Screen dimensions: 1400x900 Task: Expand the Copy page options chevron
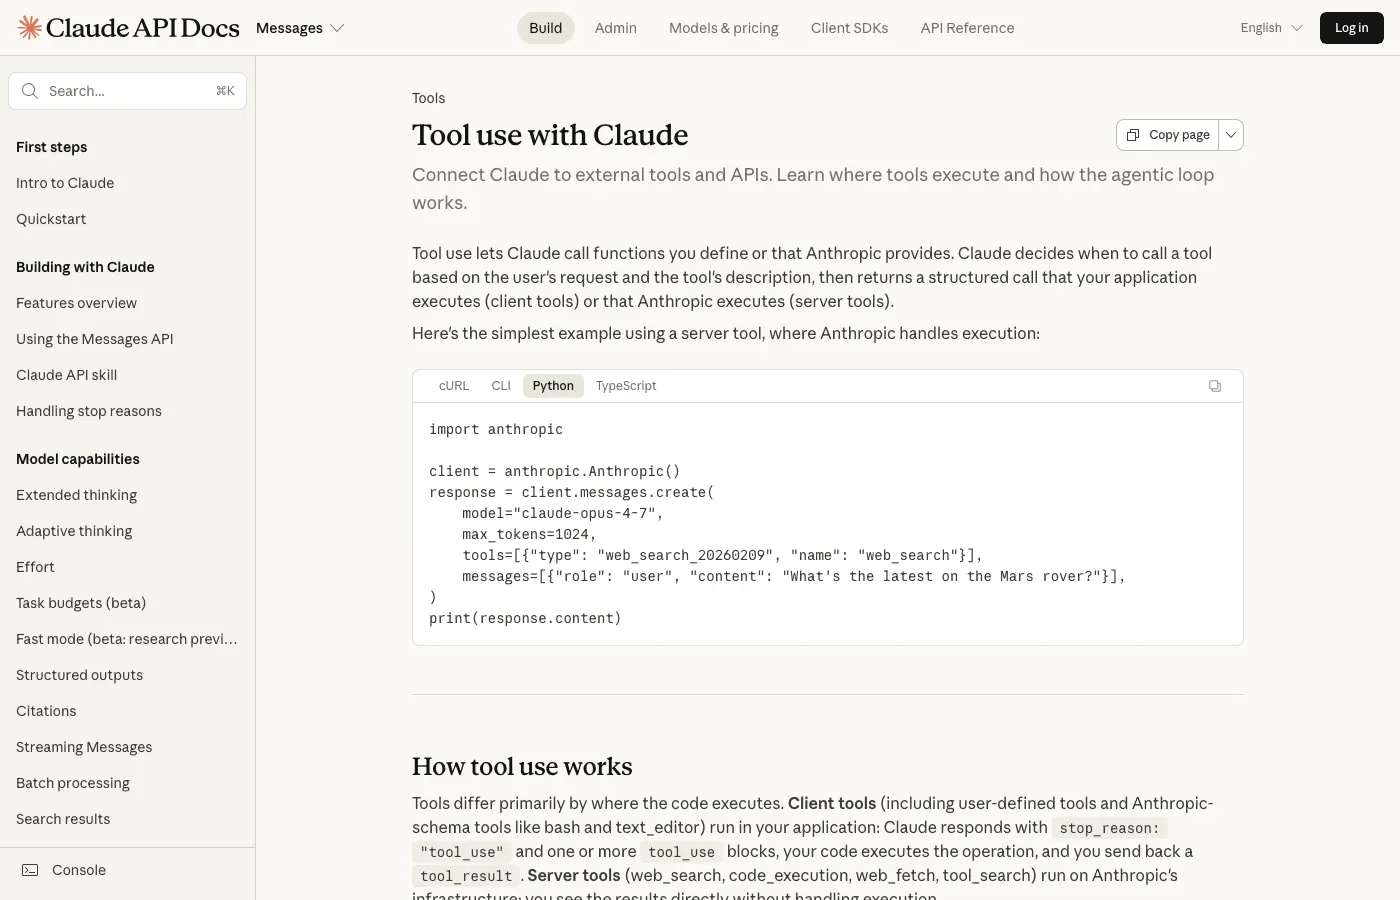[1231, 134]
